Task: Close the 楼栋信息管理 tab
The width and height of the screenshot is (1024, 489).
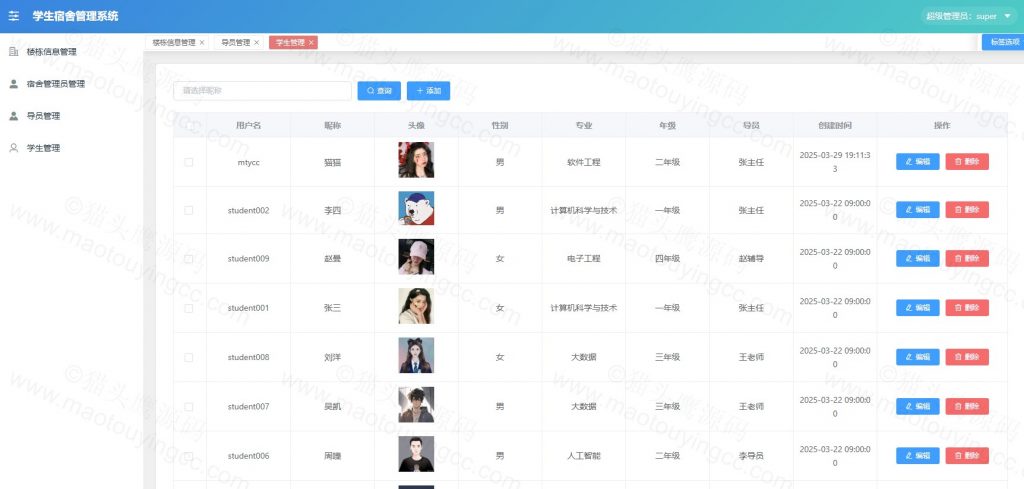Action: pos(202,42)
